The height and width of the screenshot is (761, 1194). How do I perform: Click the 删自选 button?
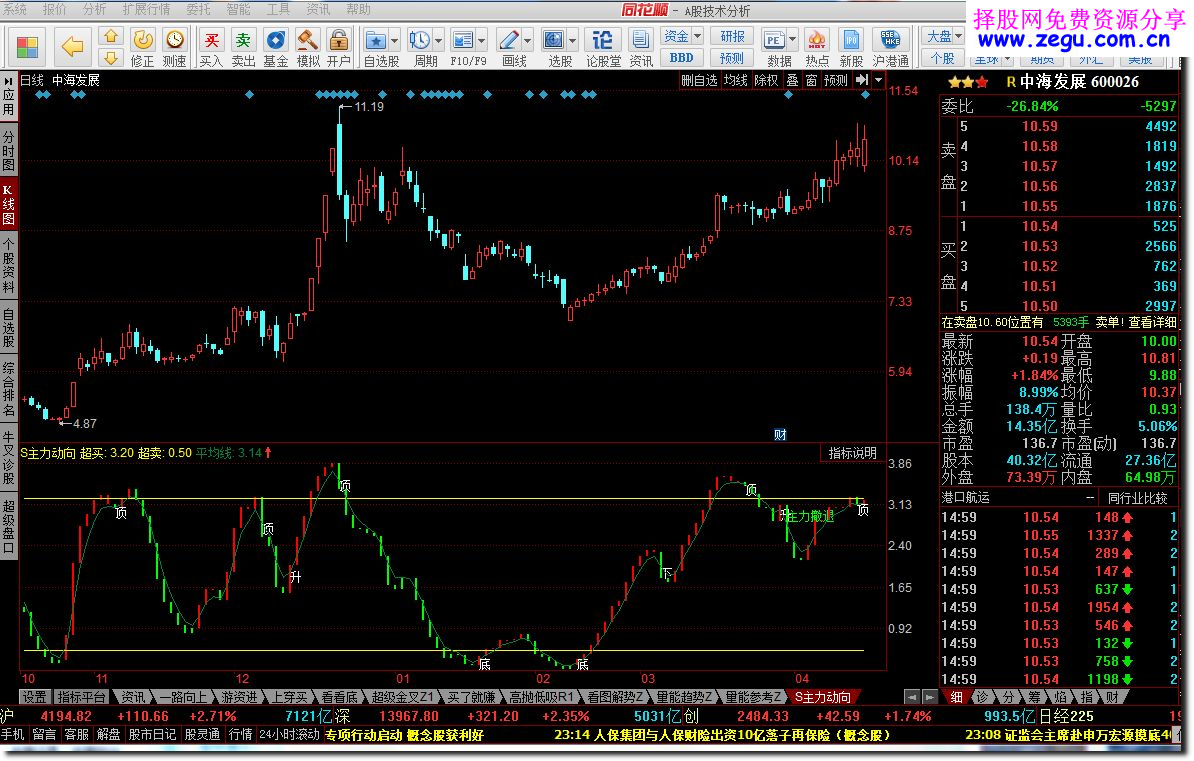(x=700, y=80)
